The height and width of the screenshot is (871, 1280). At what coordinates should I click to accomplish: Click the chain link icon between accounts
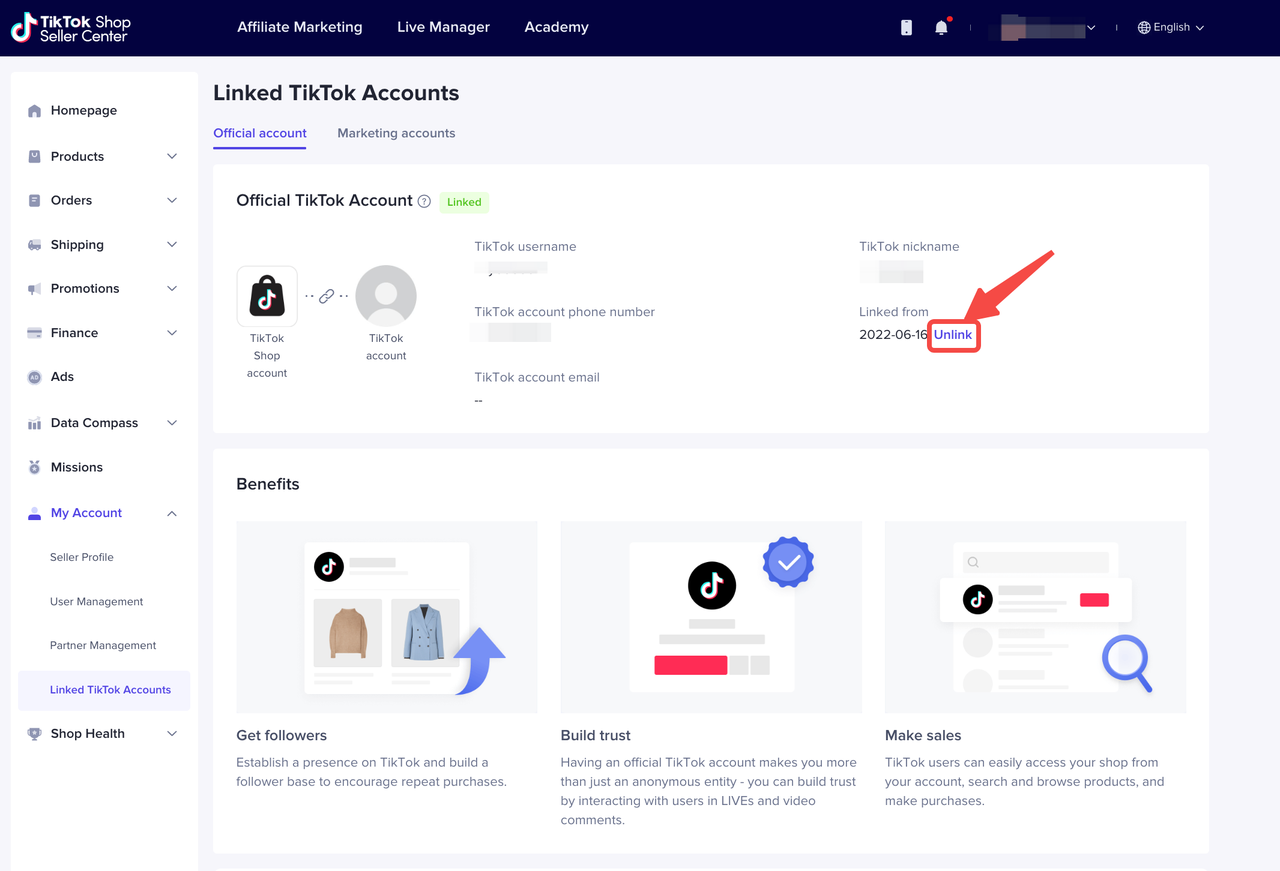coord(327,297)
